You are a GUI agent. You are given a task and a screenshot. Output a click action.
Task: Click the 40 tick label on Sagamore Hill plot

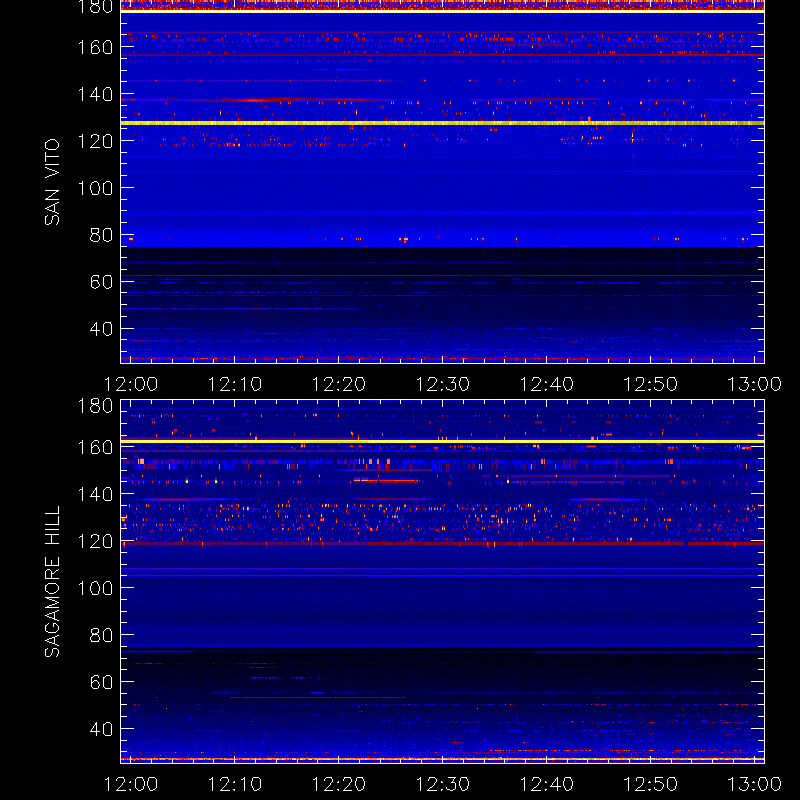click(101, 729)
